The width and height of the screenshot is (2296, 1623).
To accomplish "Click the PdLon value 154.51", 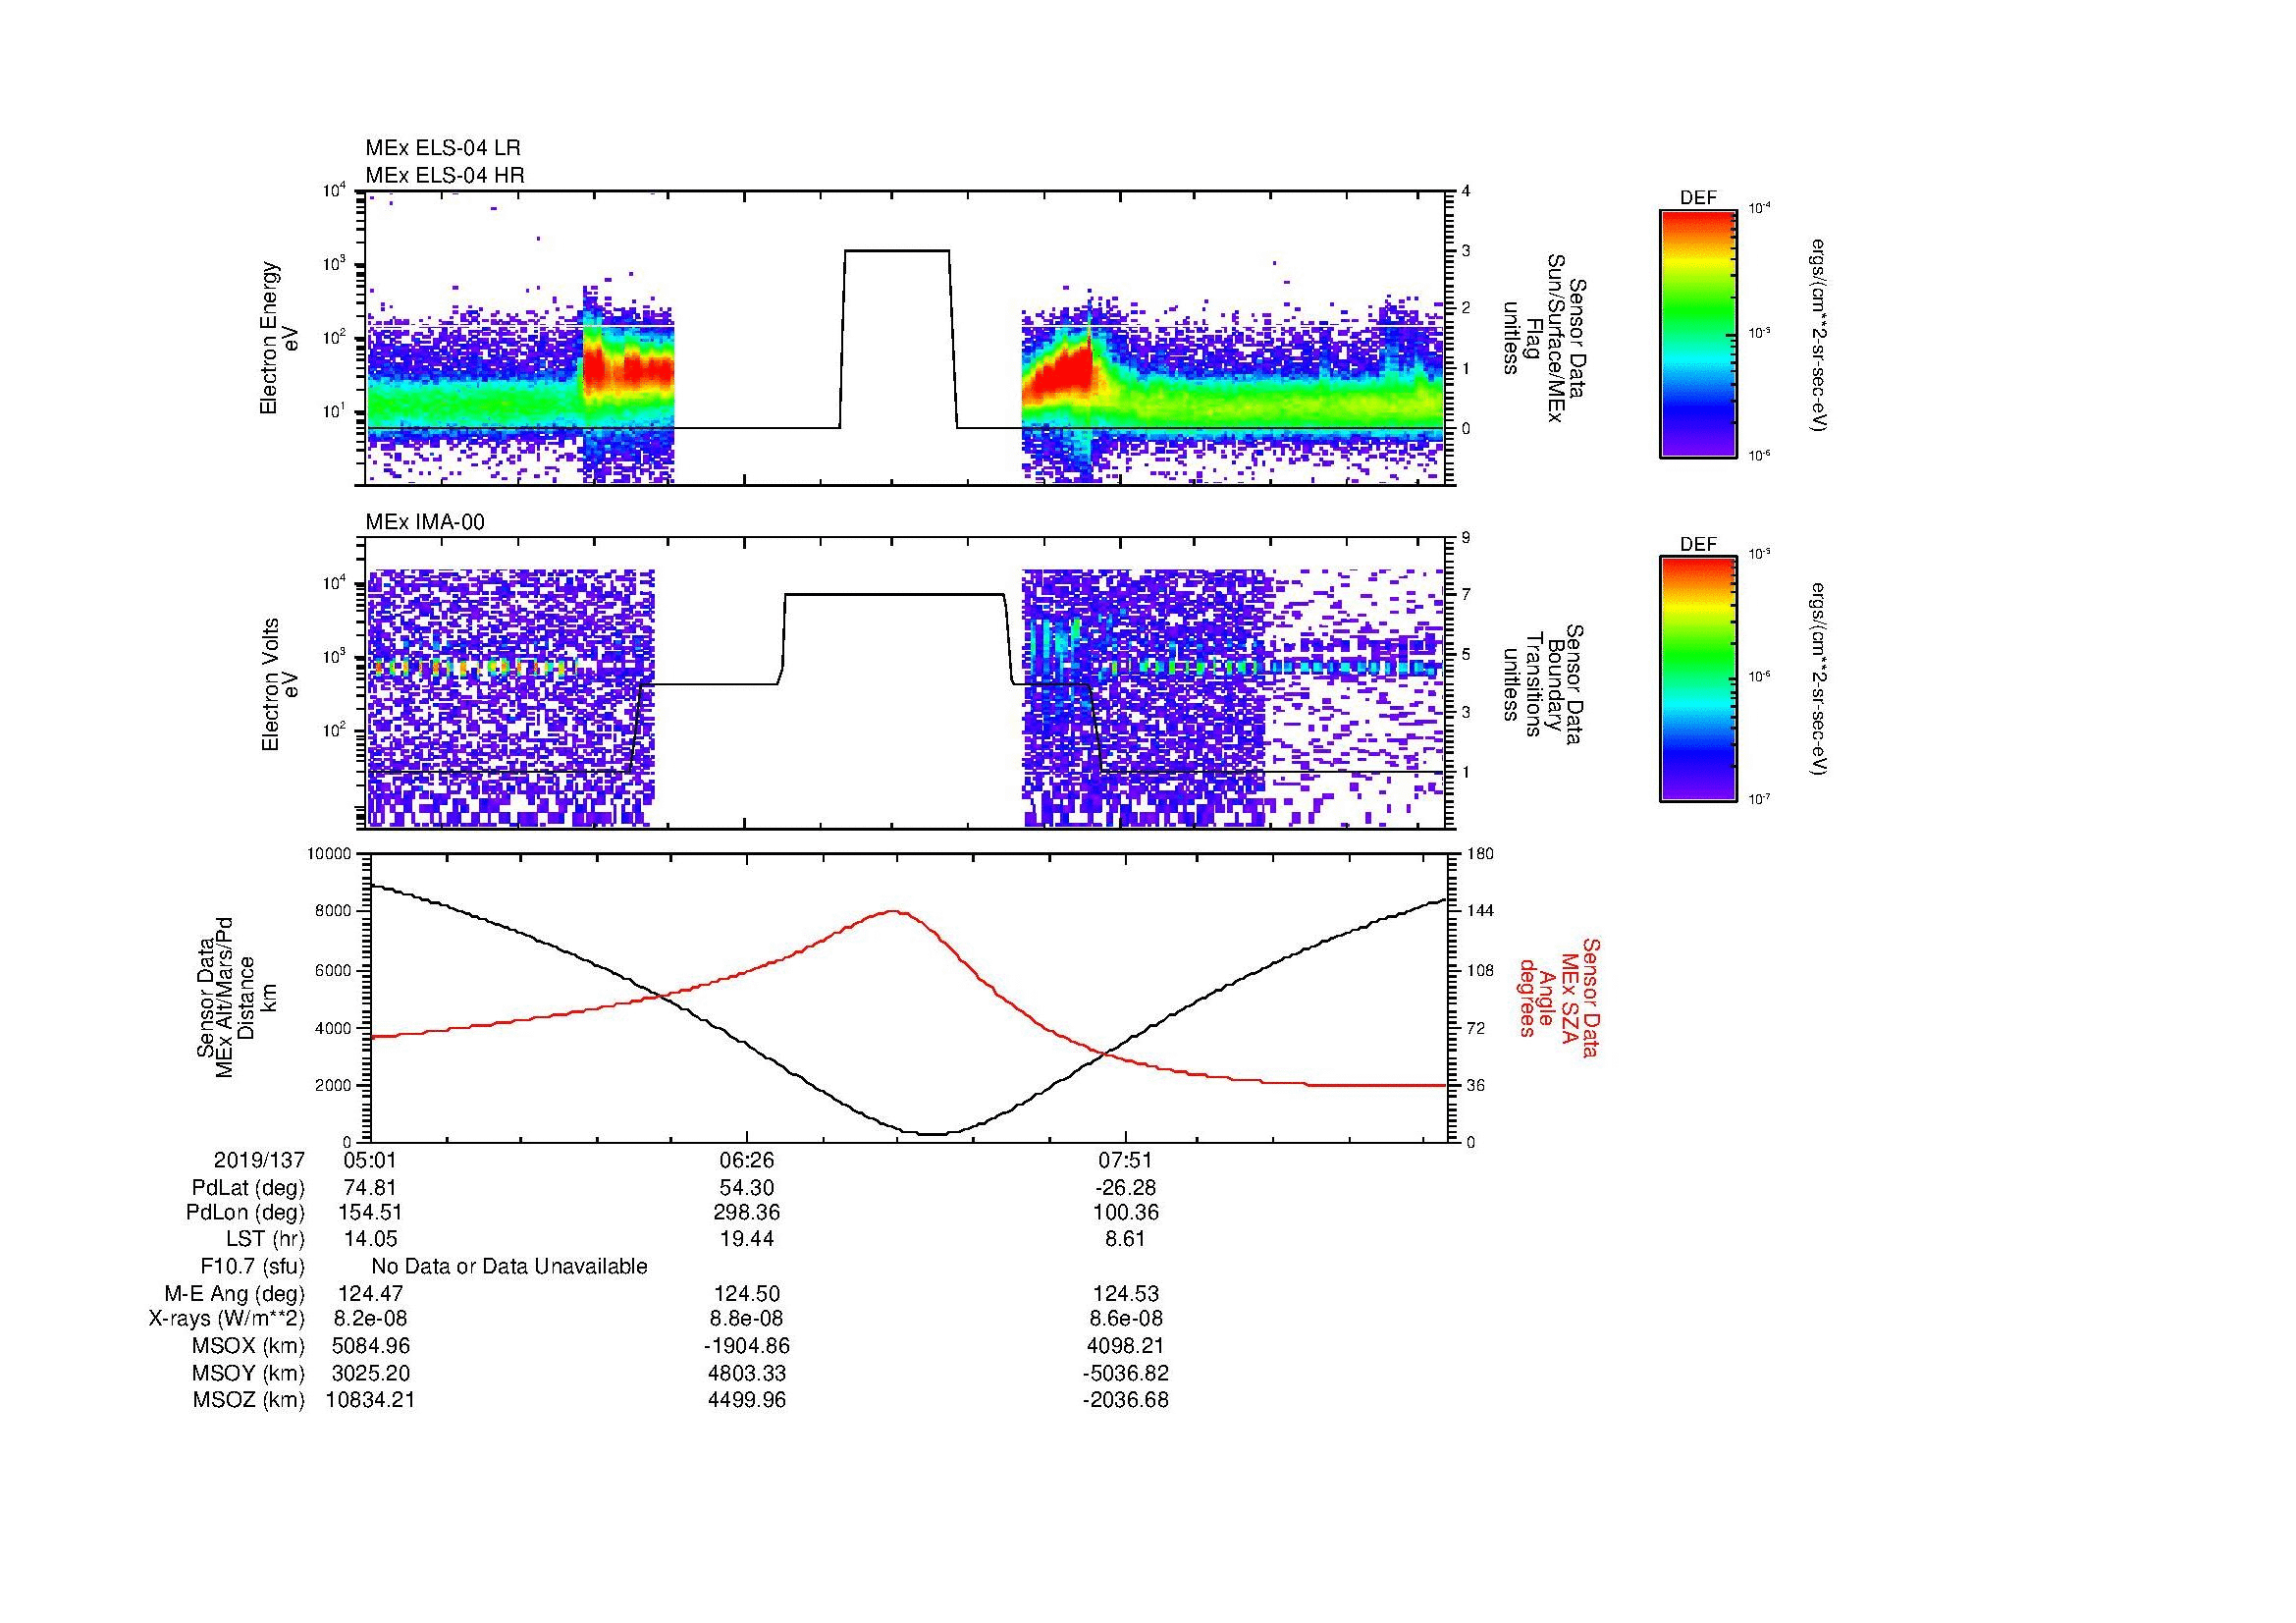I will (370, 1213).
